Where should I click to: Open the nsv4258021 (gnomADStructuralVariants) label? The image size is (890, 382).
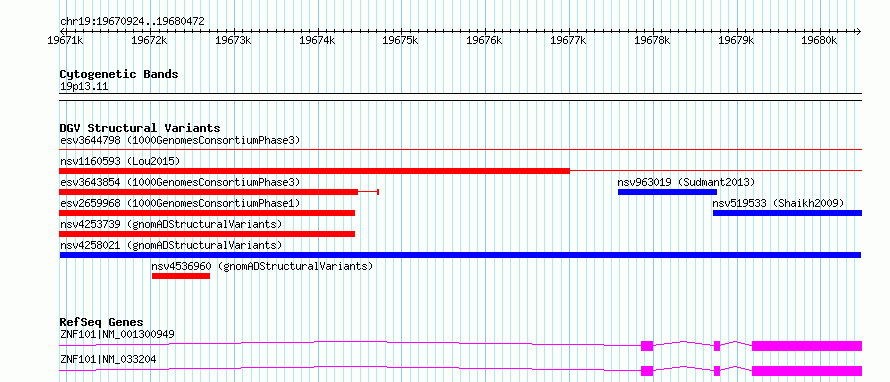[171, 245]
